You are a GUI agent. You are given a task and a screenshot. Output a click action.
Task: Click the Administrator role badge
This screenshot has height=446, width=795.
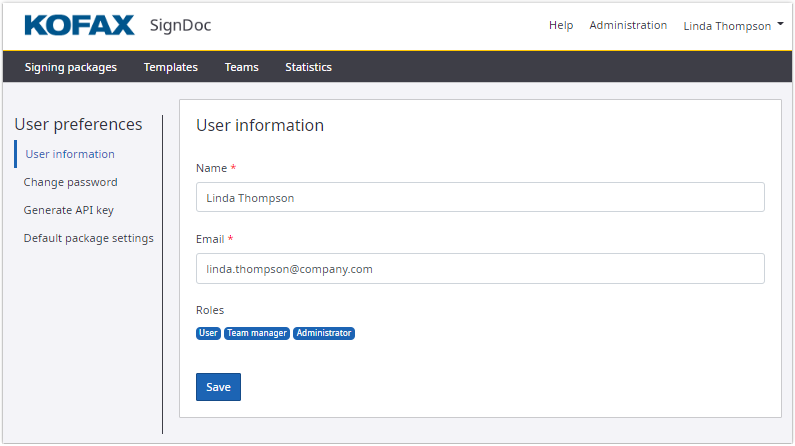[x=324, y=333]
